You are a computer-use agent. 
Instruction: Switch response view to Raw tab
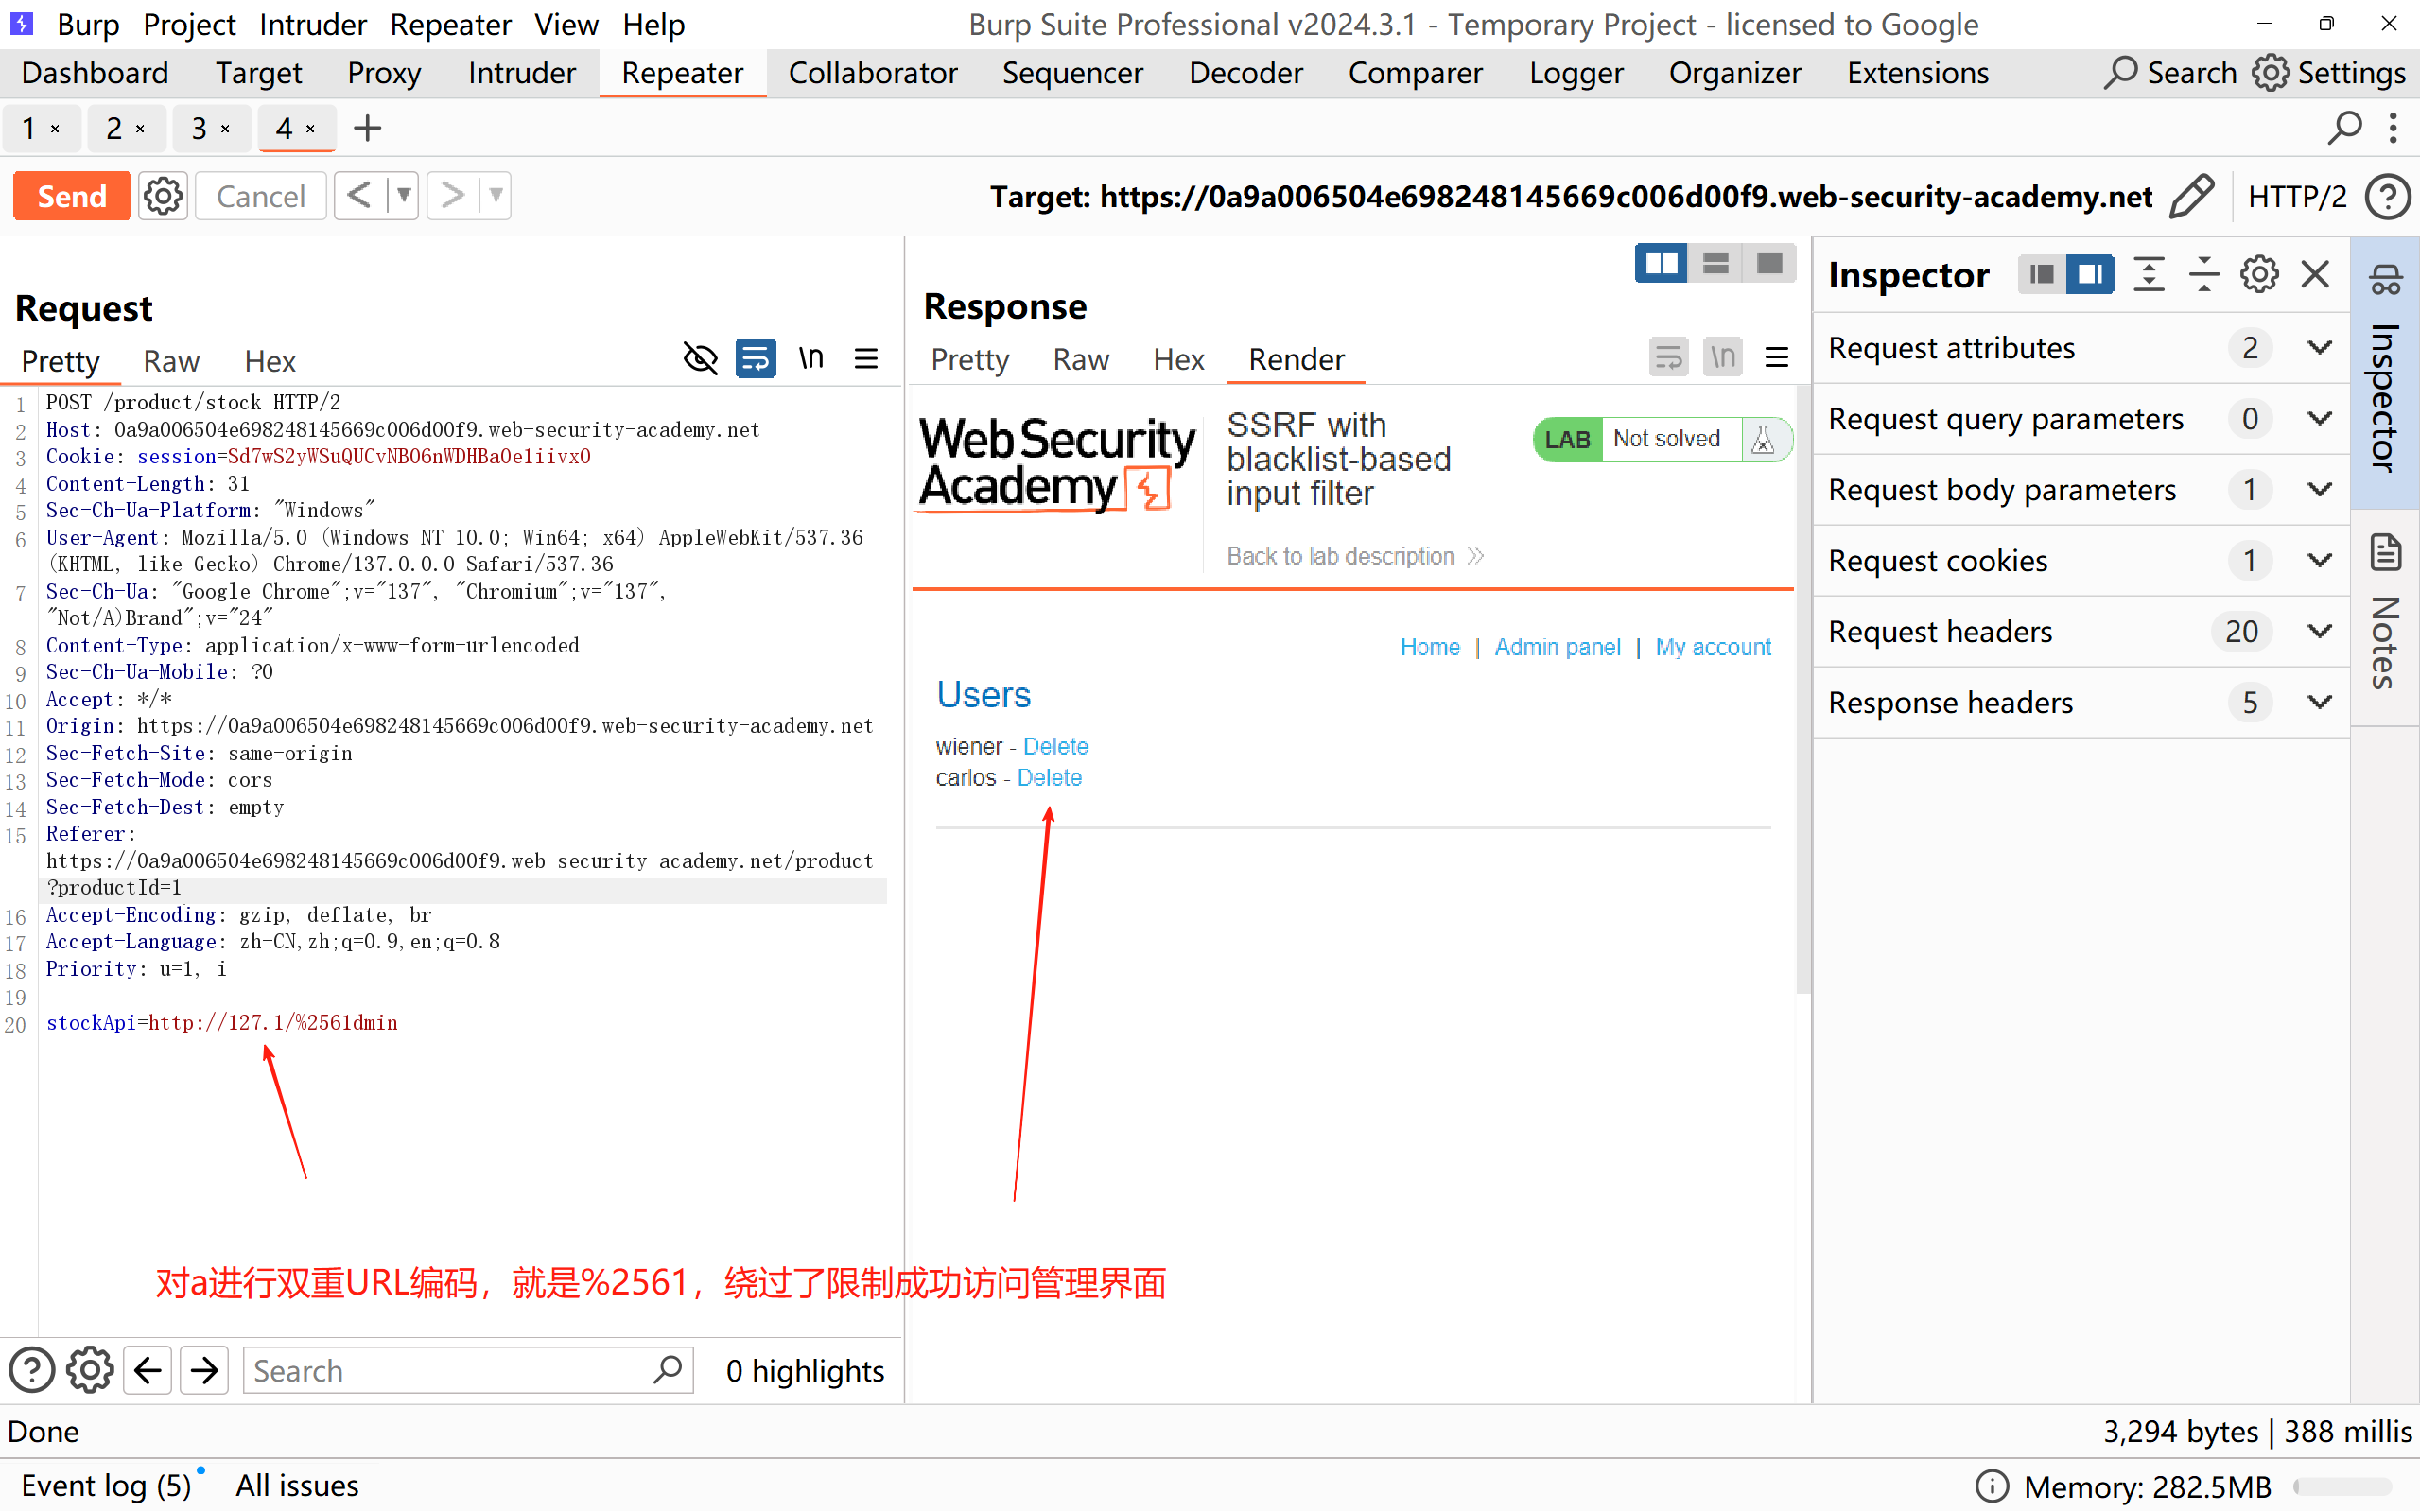pyautogui.click(x=1080, y=359)
